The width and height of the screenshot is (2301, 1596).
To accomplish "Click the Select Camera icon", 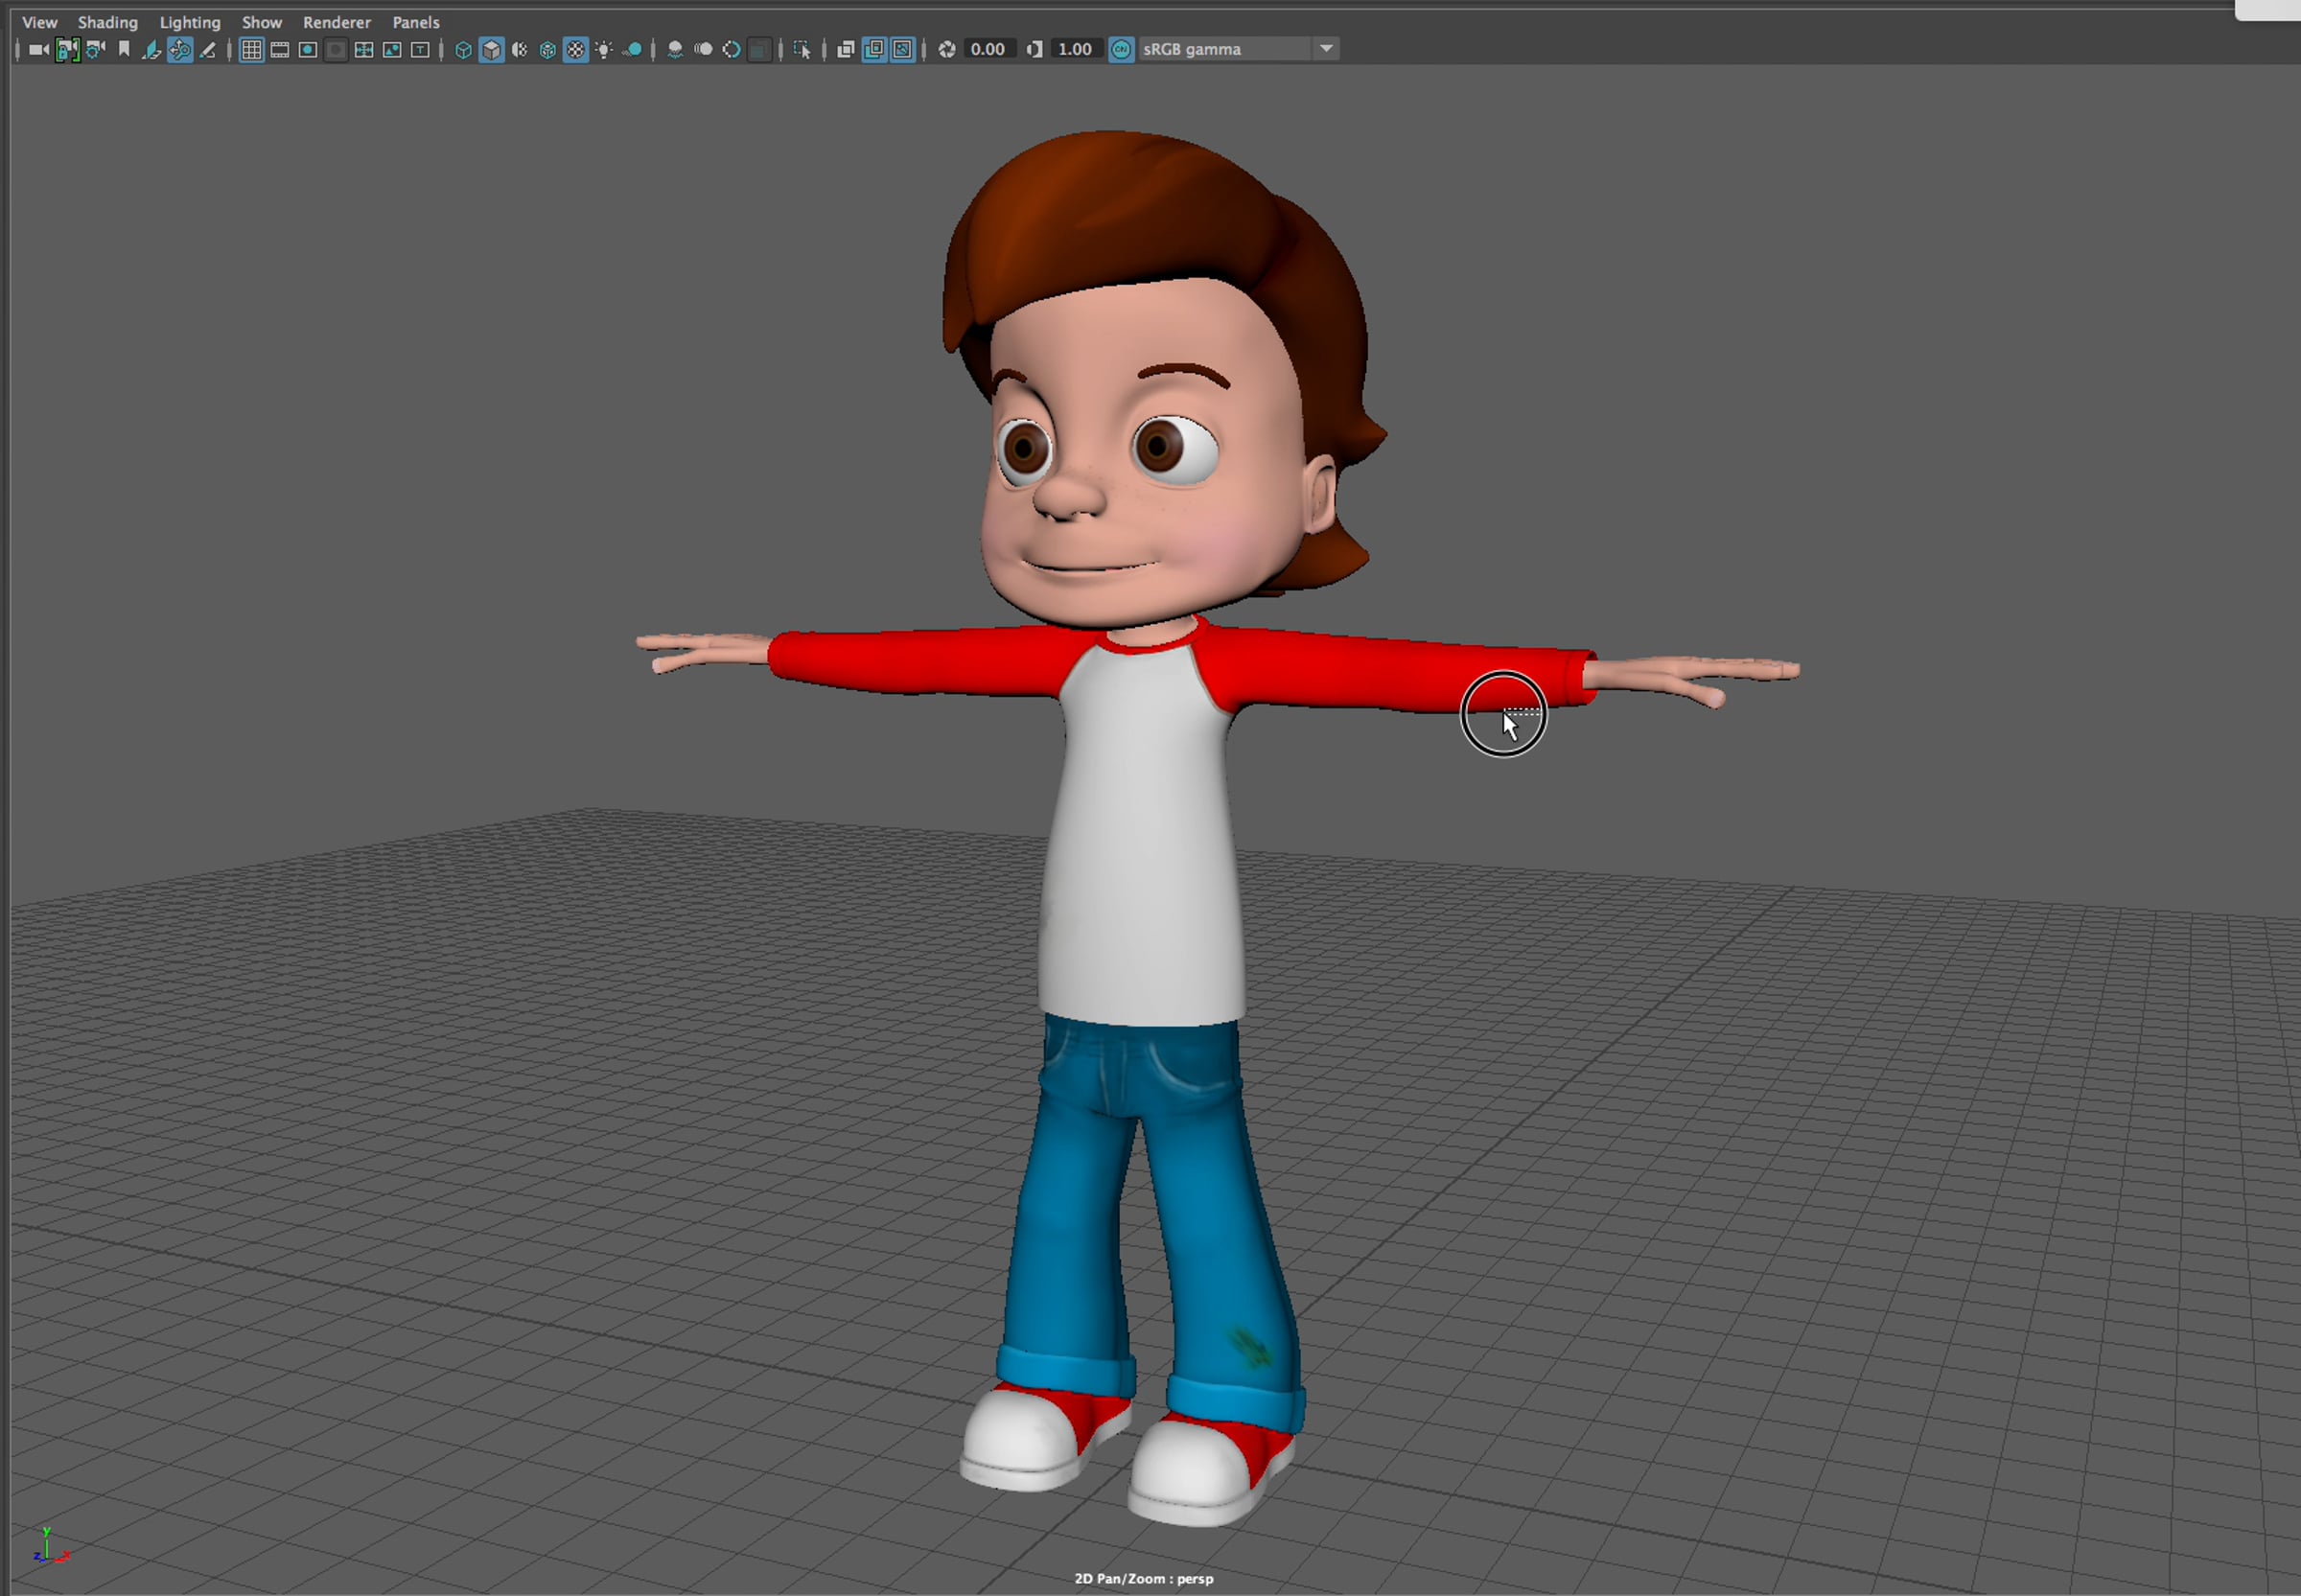I will pos(39,49).
